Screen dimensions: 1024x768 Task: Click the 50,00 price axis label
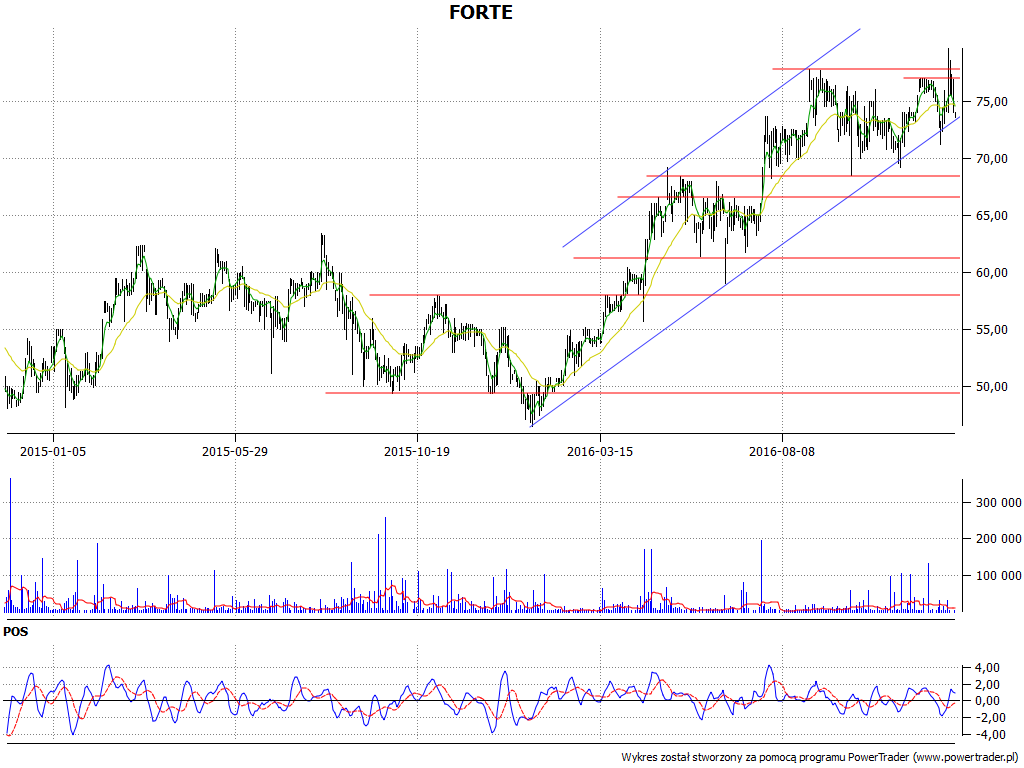coord(991,387)
